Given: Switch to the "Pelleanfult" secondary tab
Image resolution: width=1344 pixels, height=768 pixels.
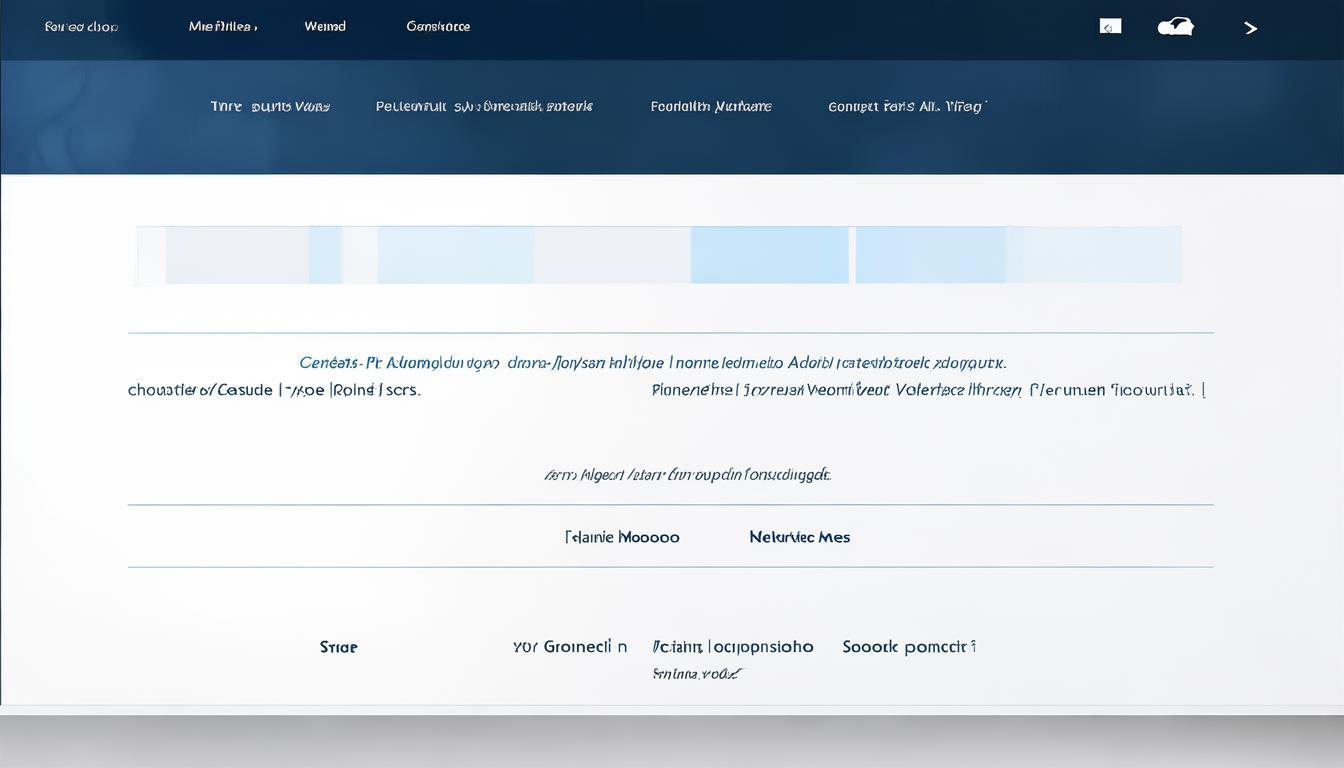Looking at the screenshot, I should [484, 106].
